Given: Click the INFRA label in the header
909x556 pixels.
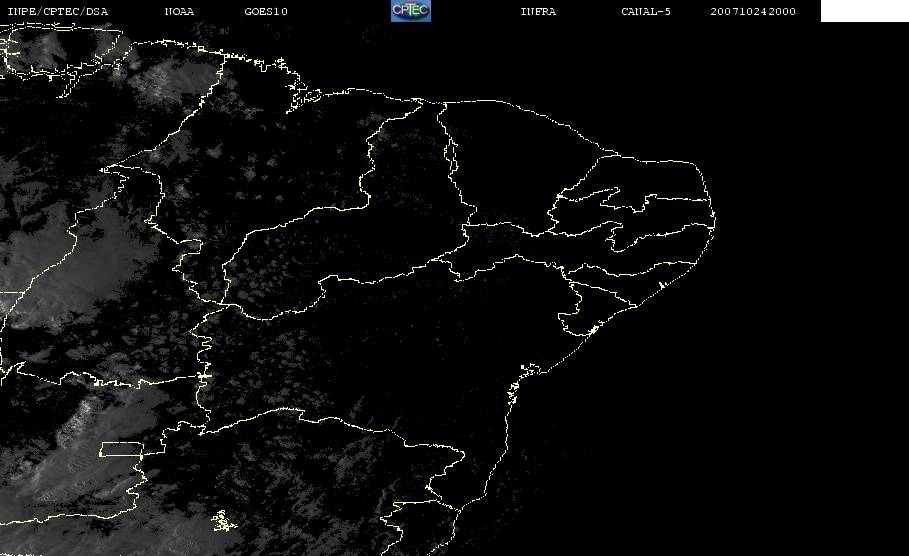Looking at the screenshot, I should pyautogui.click(x=539, y=12).
